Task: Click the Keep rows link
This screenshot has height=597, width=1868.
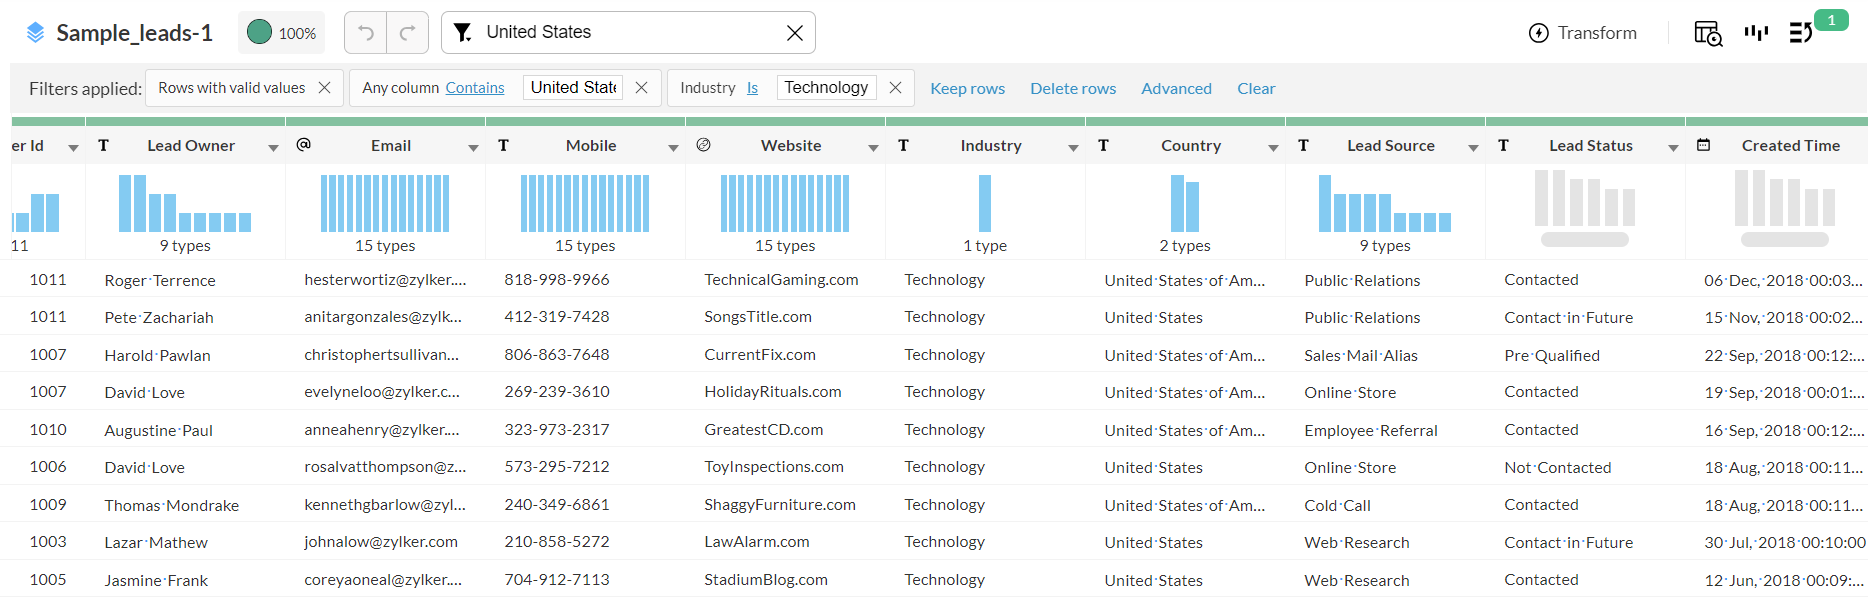Action: coord(967,88)
